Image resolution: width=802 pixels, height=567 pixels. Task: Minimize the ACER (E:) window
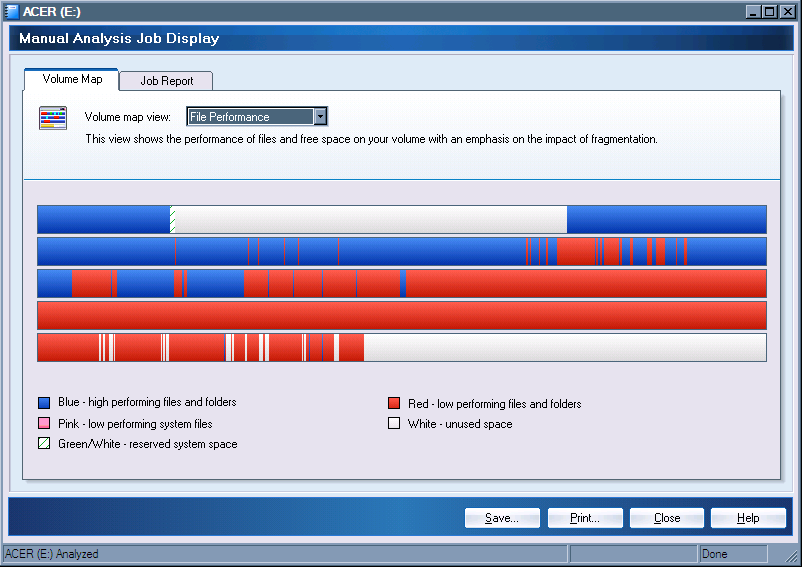pyautogui.click(x=753, y=11)
